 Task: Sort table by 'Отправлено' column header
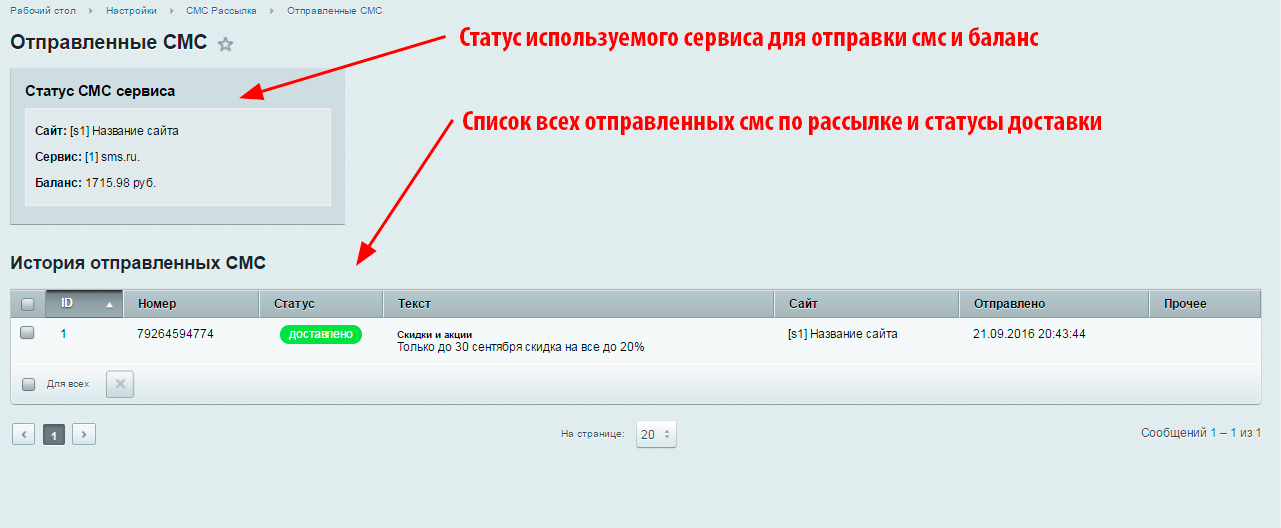pyautogui.click(x=1008, y=304)
